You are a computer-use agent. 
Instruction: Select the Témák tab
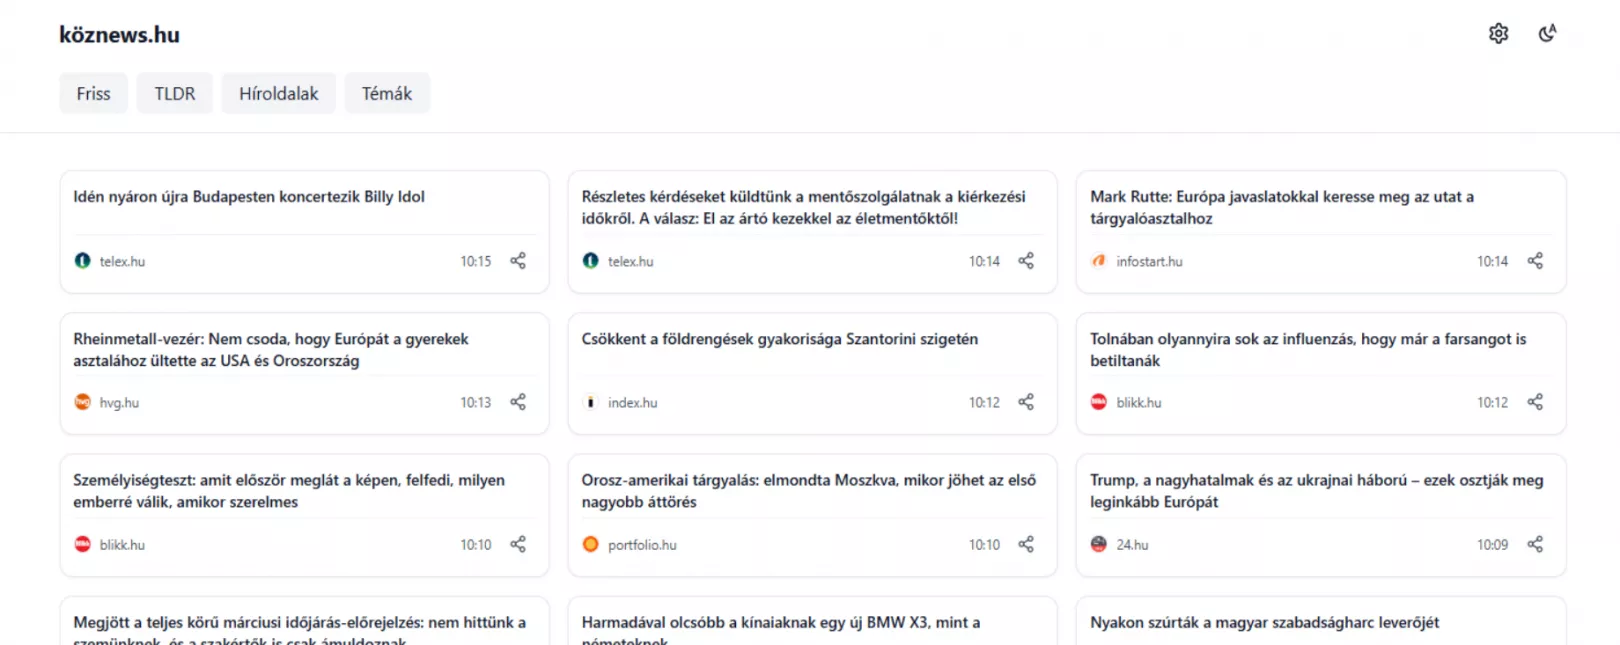387,93
